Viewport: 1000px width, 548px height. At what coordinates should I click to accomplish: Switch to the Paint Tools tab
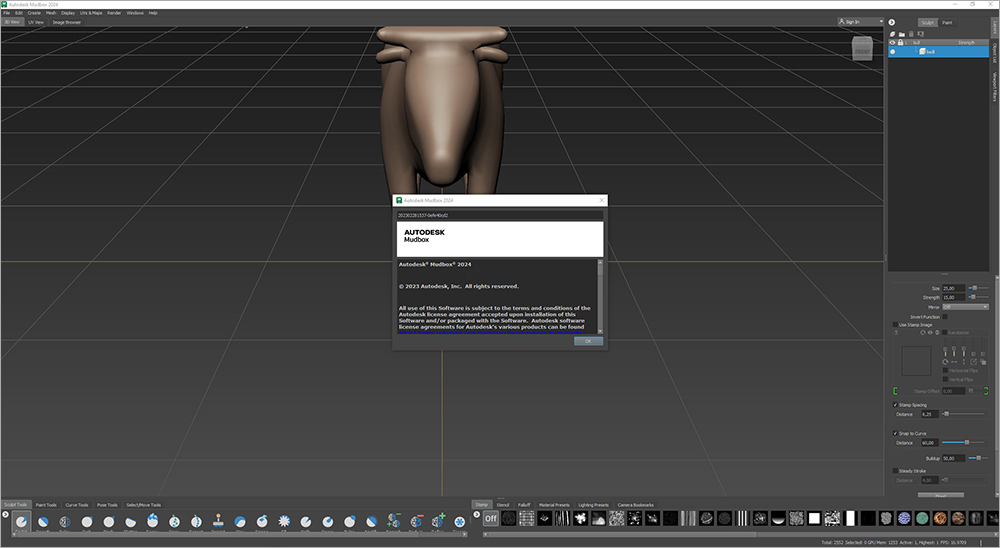(46, 505)
